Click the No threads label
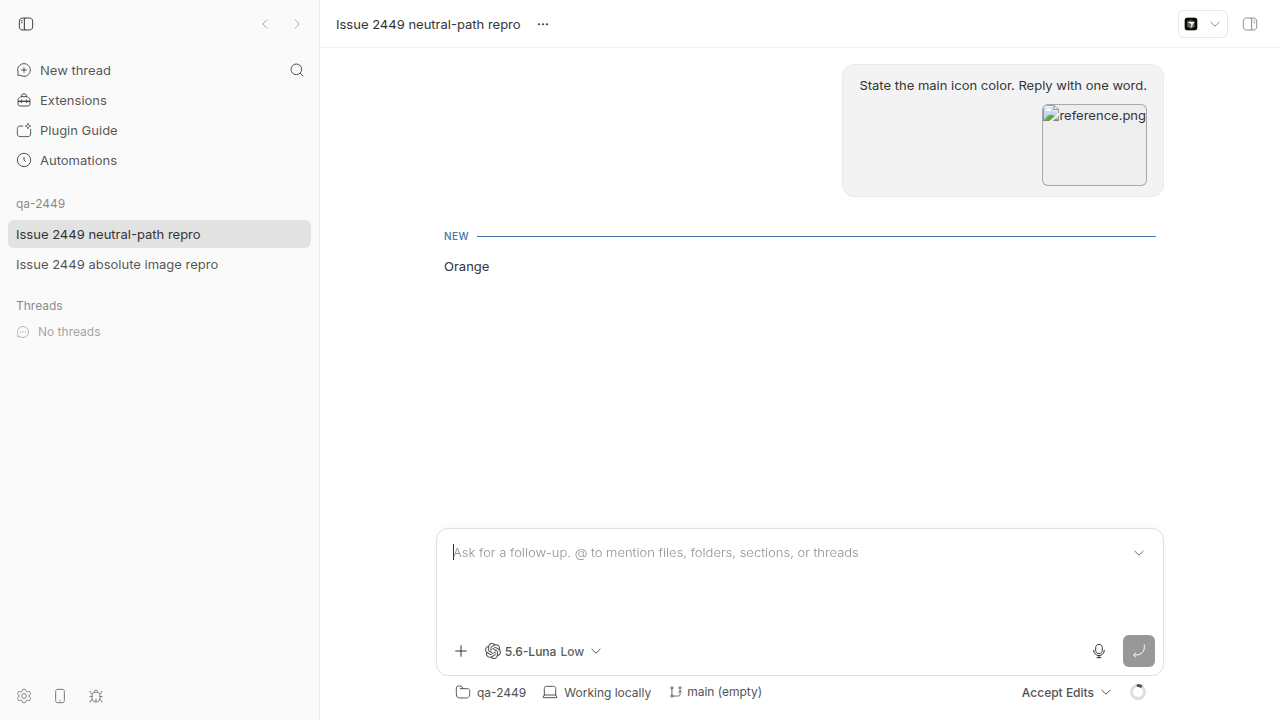 click(x=69, y=331)
